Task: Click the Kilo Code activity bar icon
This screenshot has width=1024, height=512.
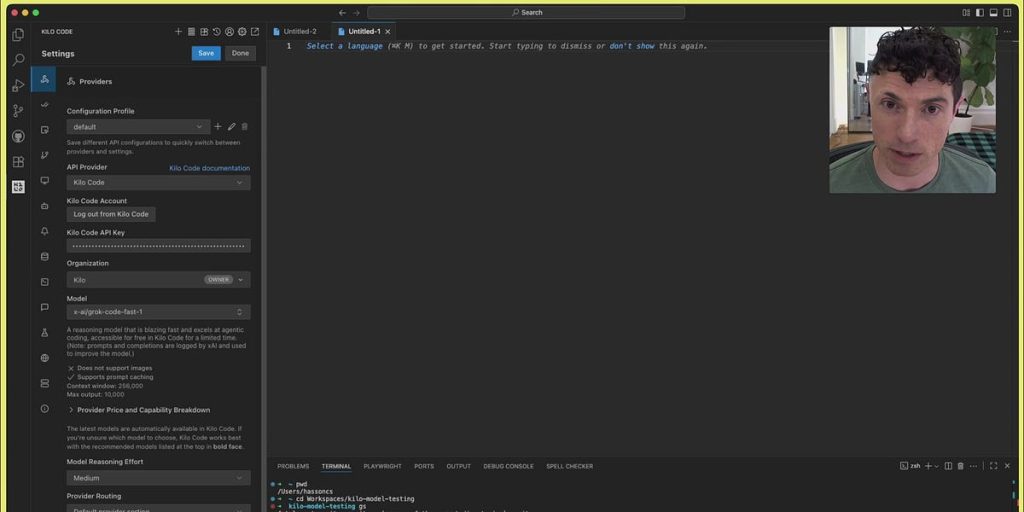Action: tap(18, 187)
